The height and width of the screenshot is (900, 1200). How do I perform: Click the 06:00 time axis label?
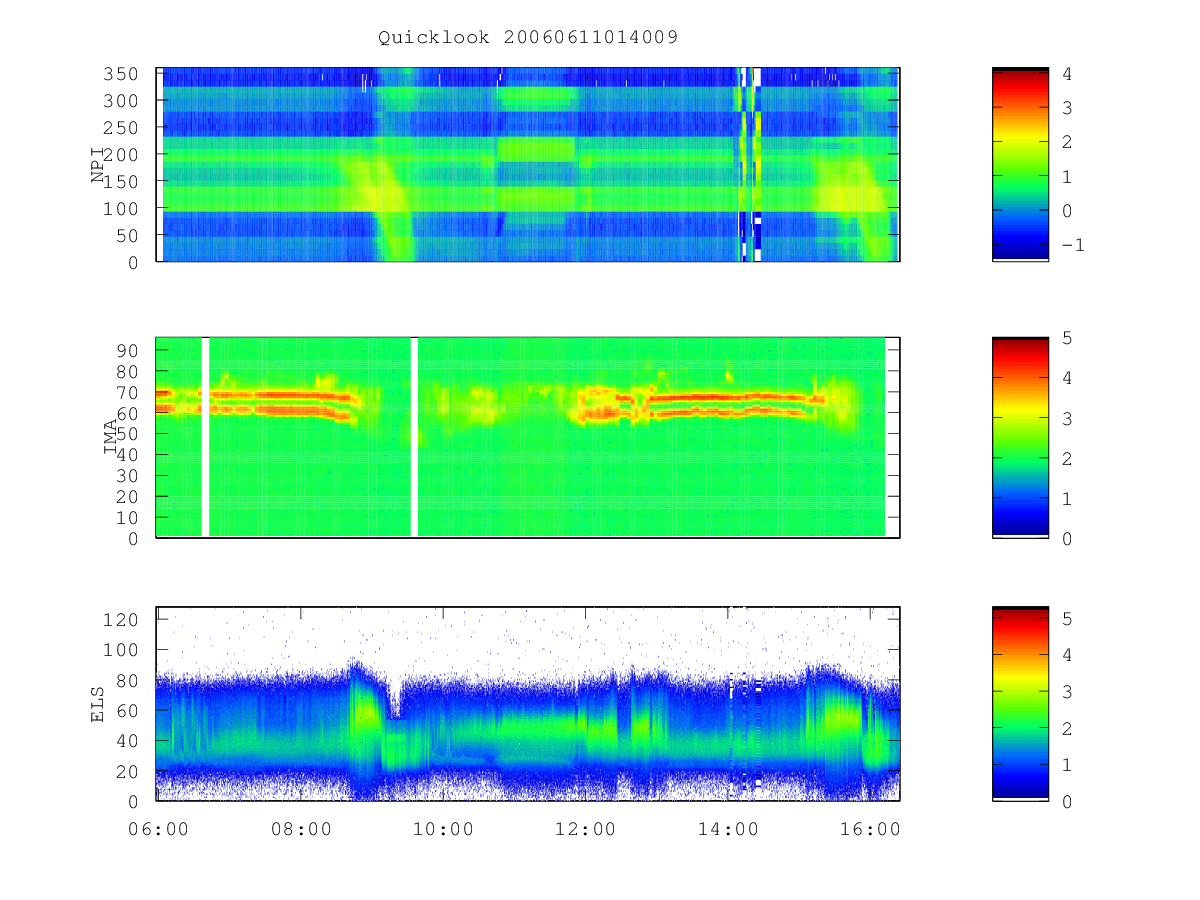[x=160, y=829]
